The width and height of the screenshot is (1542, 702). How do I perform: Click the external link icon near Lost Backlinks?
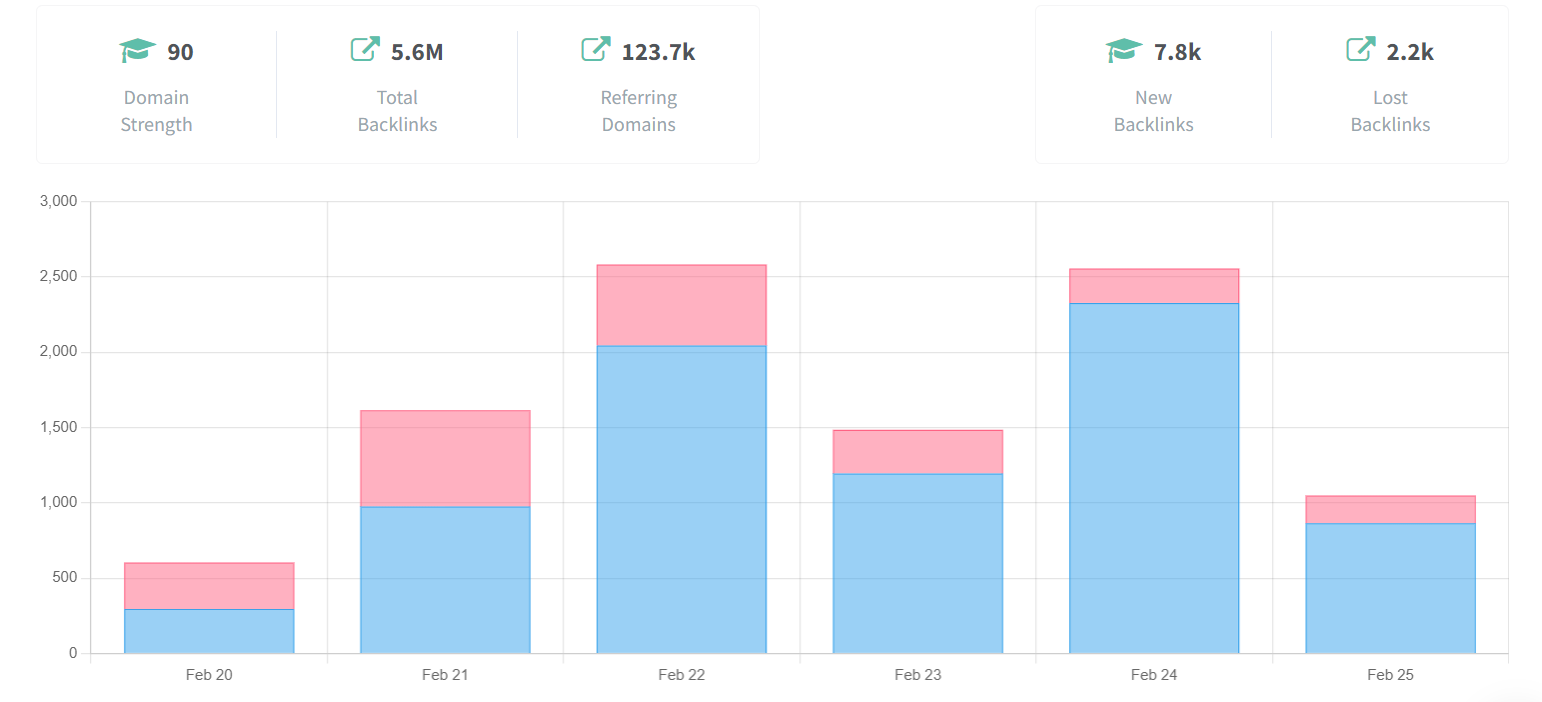tap(1359, 48)
